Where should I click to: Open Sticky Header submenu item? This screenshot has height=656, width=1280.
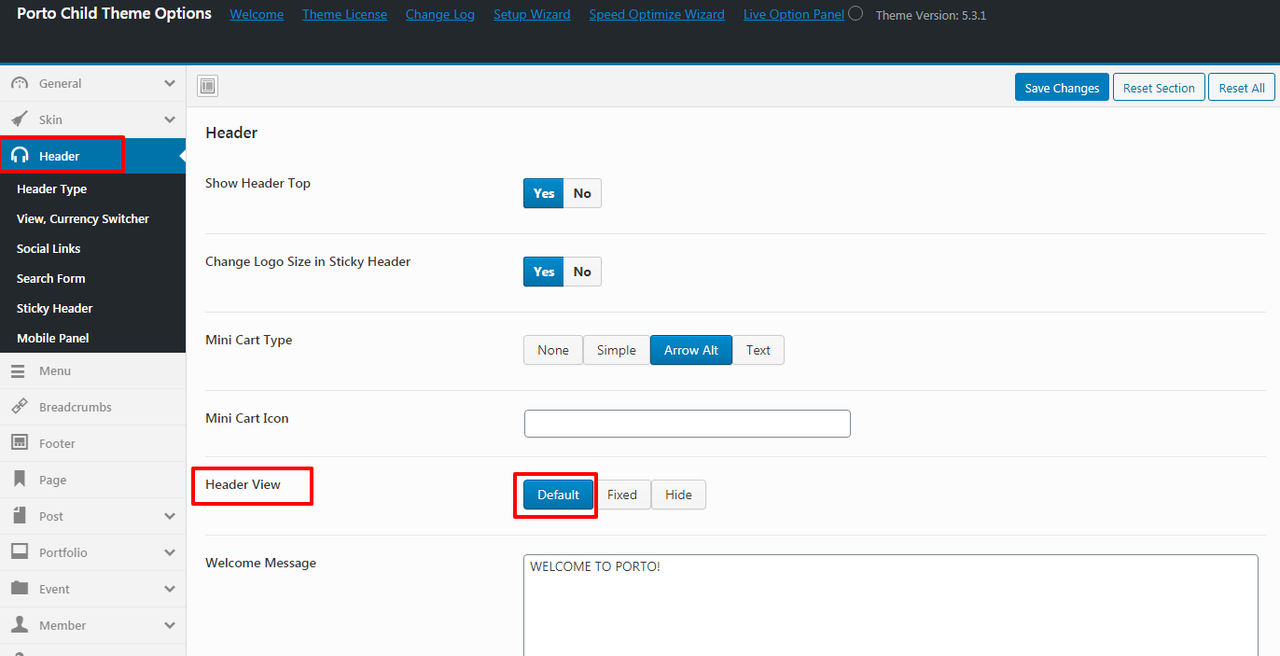[55, 309]
